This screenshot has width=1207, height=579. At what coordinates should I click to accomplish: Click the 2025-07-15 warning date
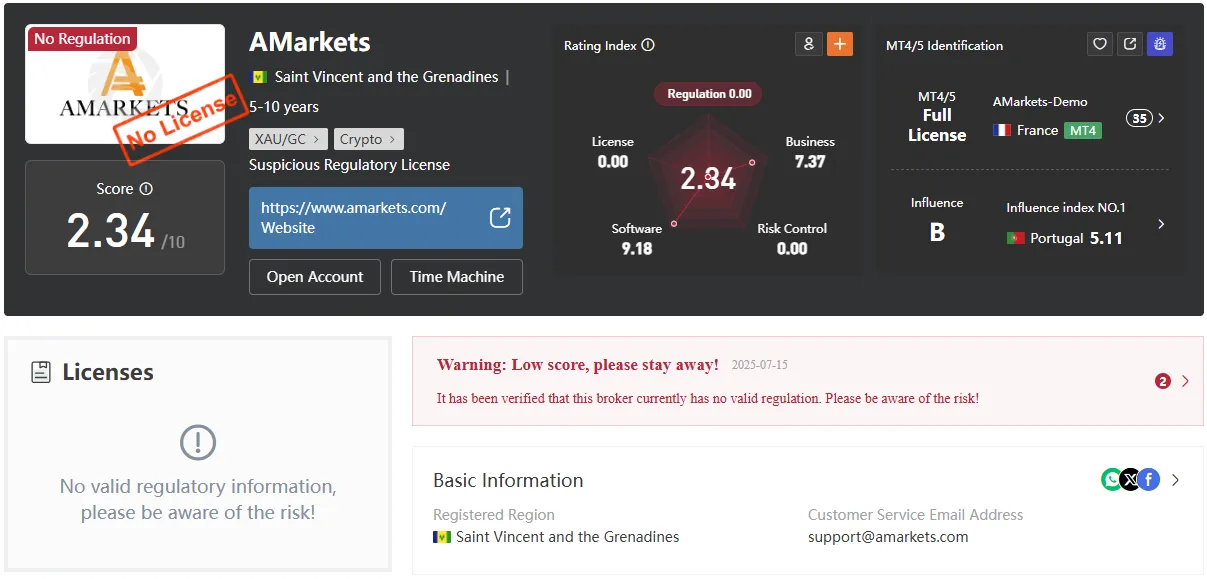coord(760,365)
